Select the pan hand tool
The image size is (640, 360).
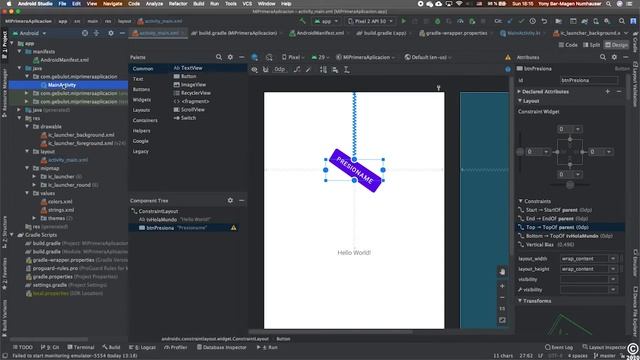click(x=502, y=272)
